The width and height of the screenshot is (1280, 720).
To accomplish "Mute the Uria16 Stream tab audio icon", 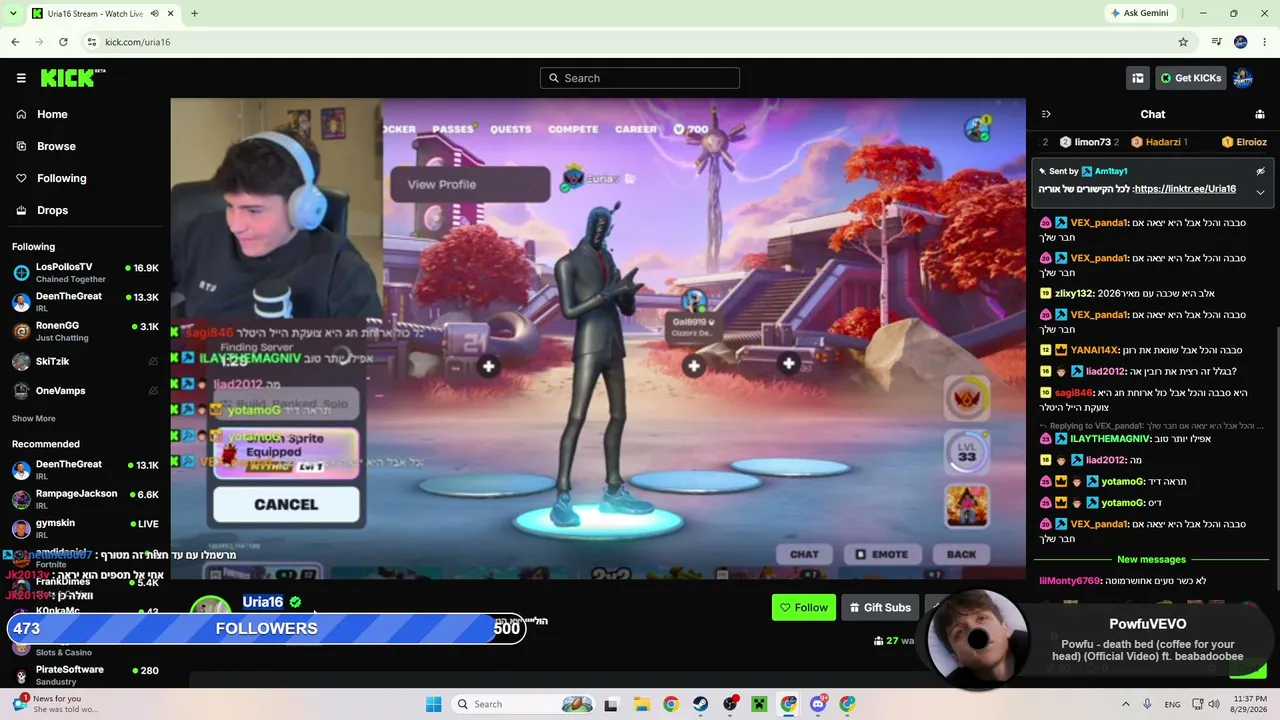I will (x=154, y=13).
